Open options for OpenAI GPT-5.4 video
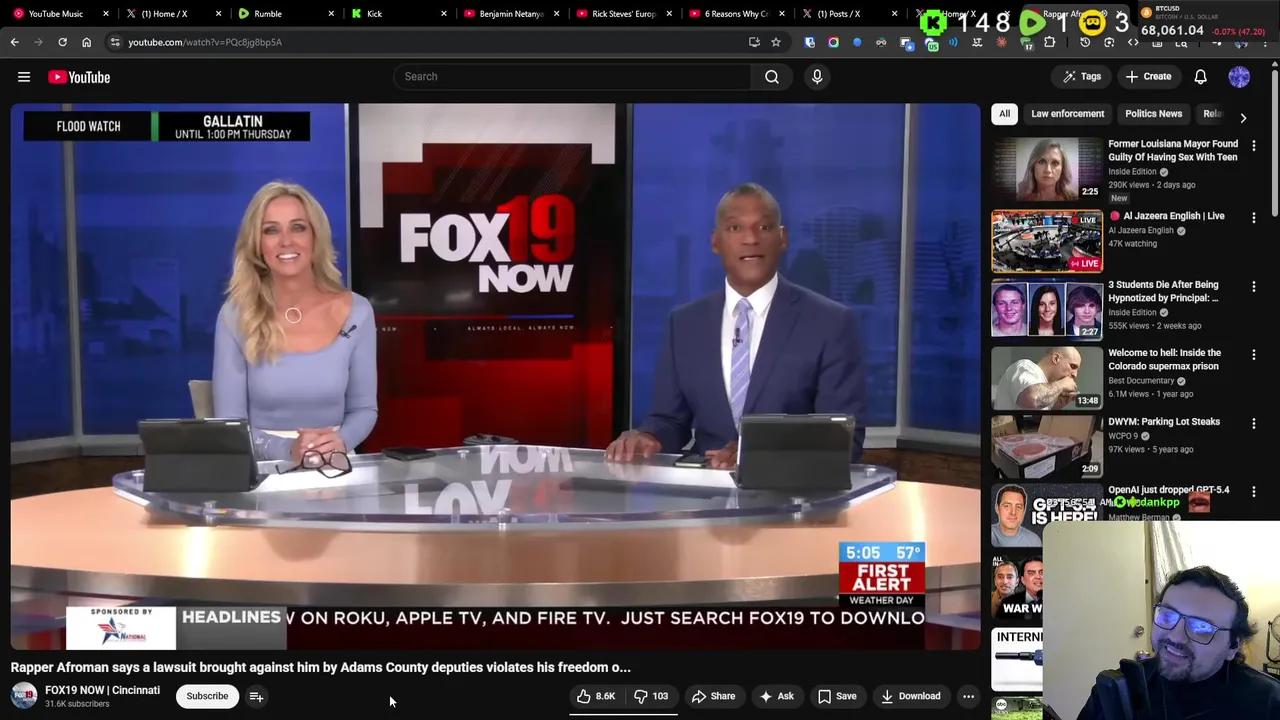 (x=1253, y=492)
